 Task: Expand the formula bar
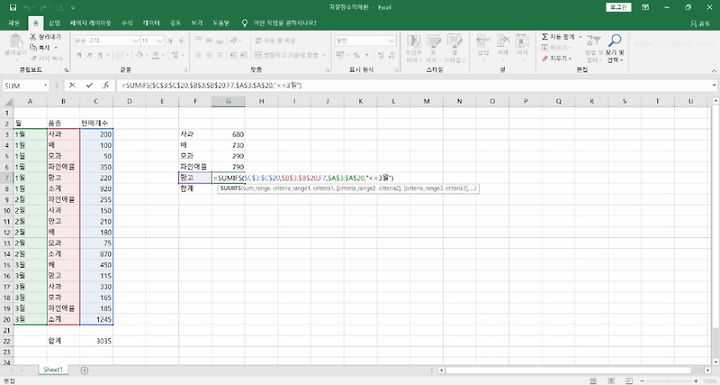pyautogui.click(x=714, y=85)
